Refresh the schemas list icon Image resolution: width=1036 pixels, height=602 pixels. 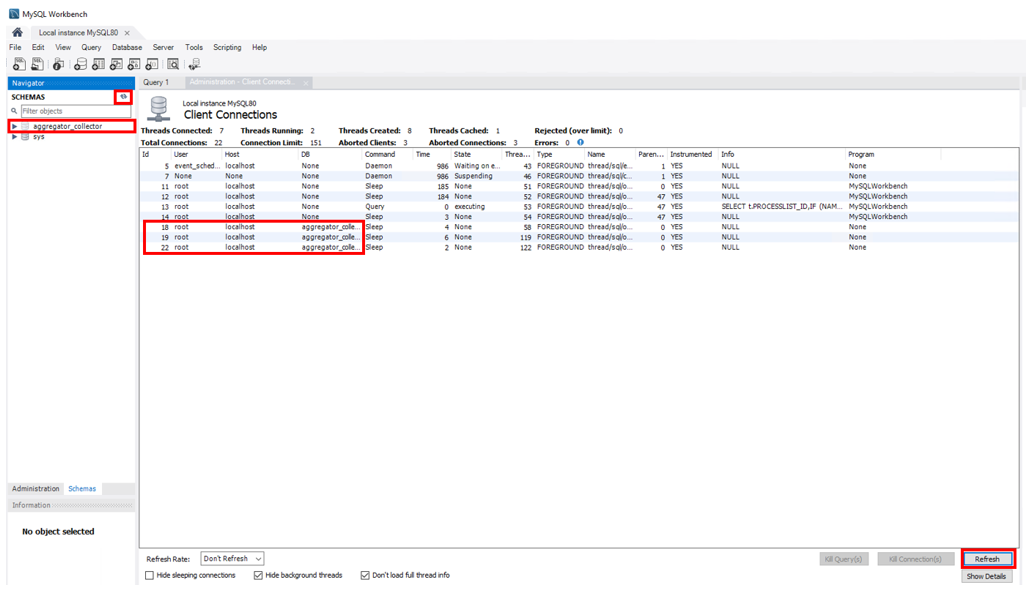pos(123,97)
